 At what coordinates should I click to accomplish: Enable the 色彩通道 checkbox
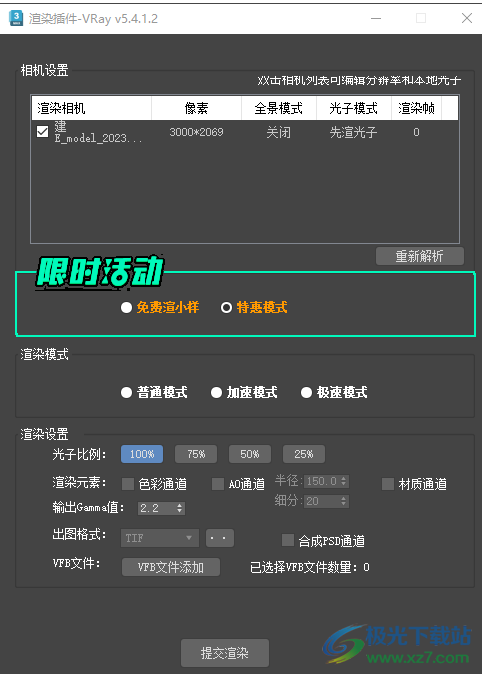(128, 484)
